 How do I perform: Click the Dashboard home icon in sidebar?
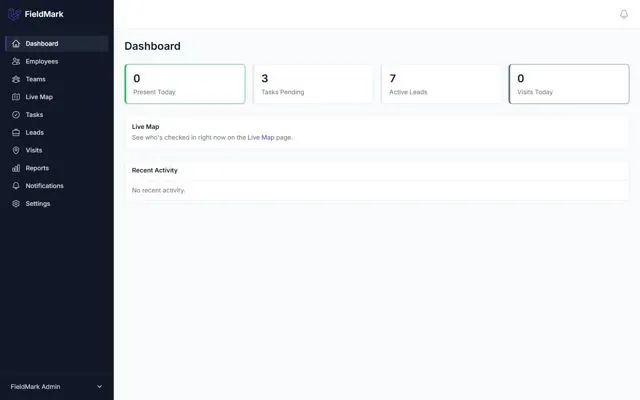[x=16, y=44]
